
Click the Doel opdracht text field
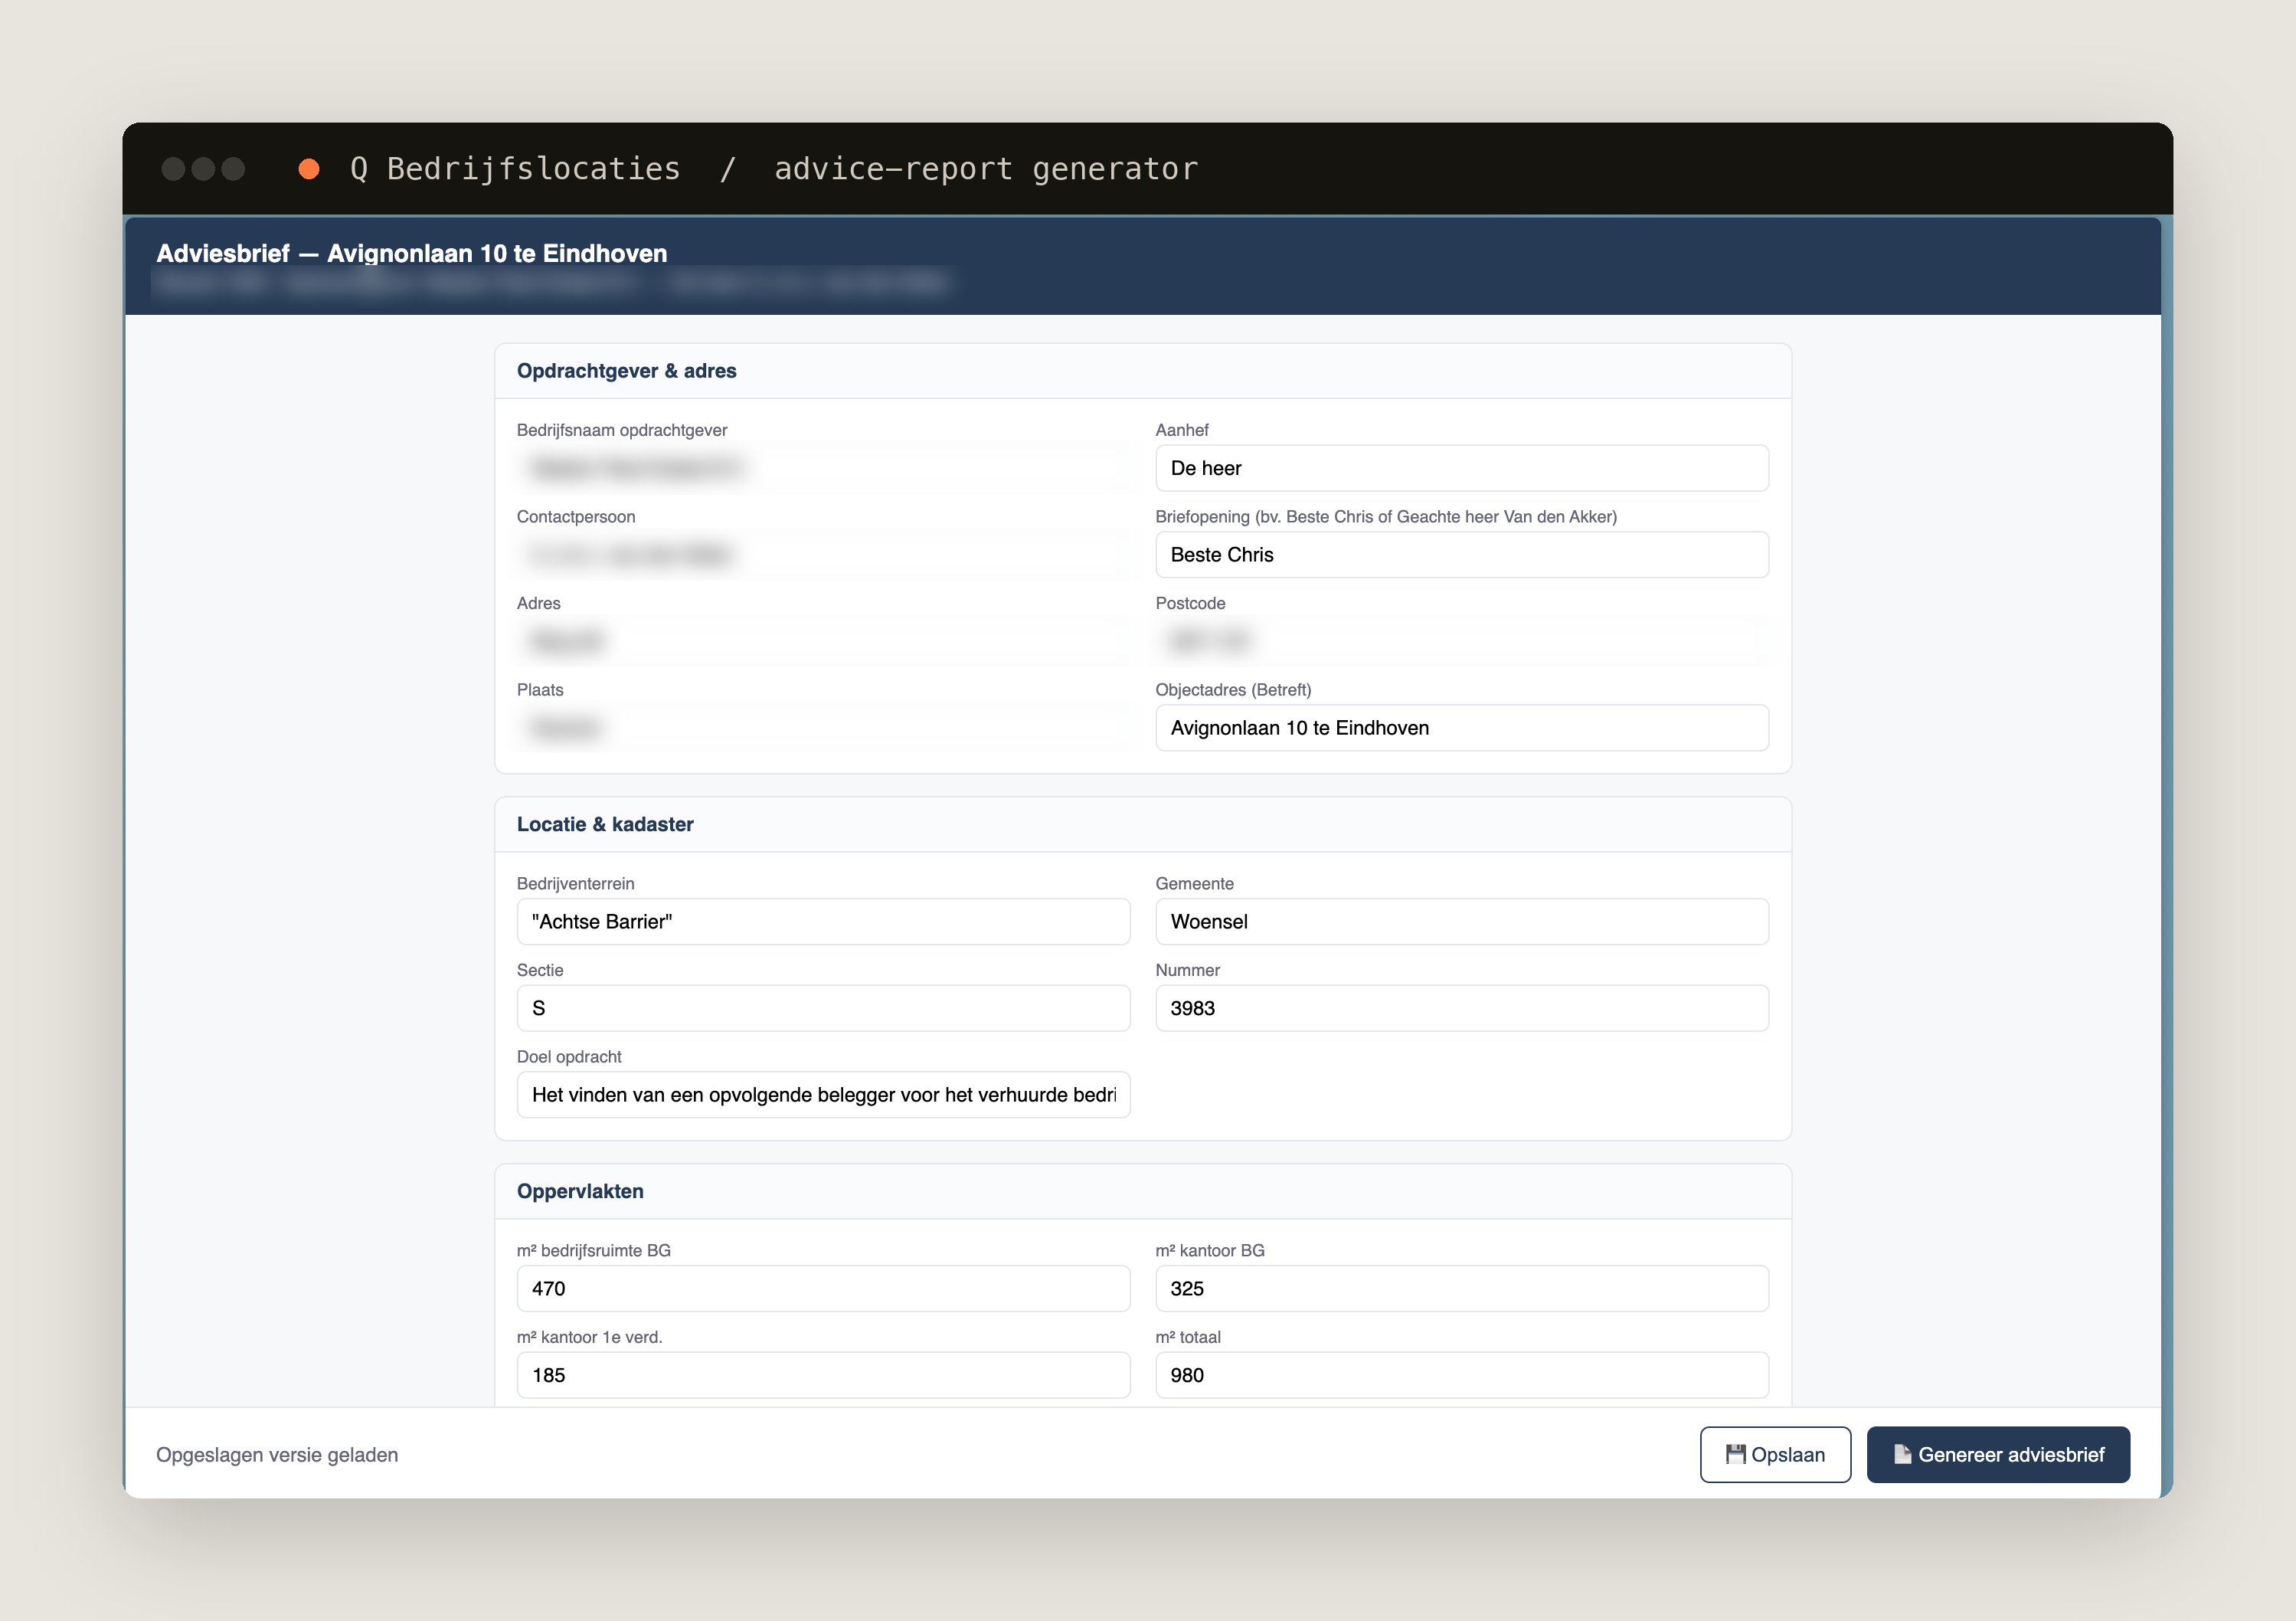tap(823, 1095)
